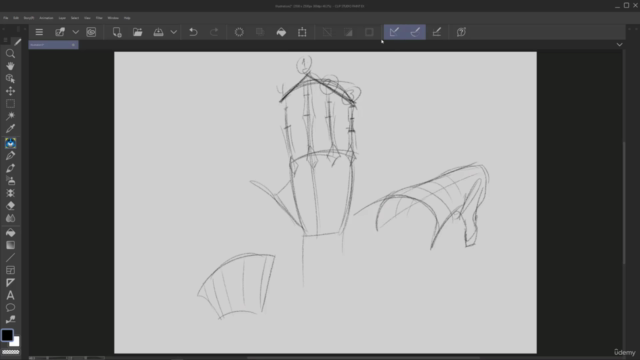Select the Ruler tool
Screen dimensions: 640x360
click(x=10, y=282)
